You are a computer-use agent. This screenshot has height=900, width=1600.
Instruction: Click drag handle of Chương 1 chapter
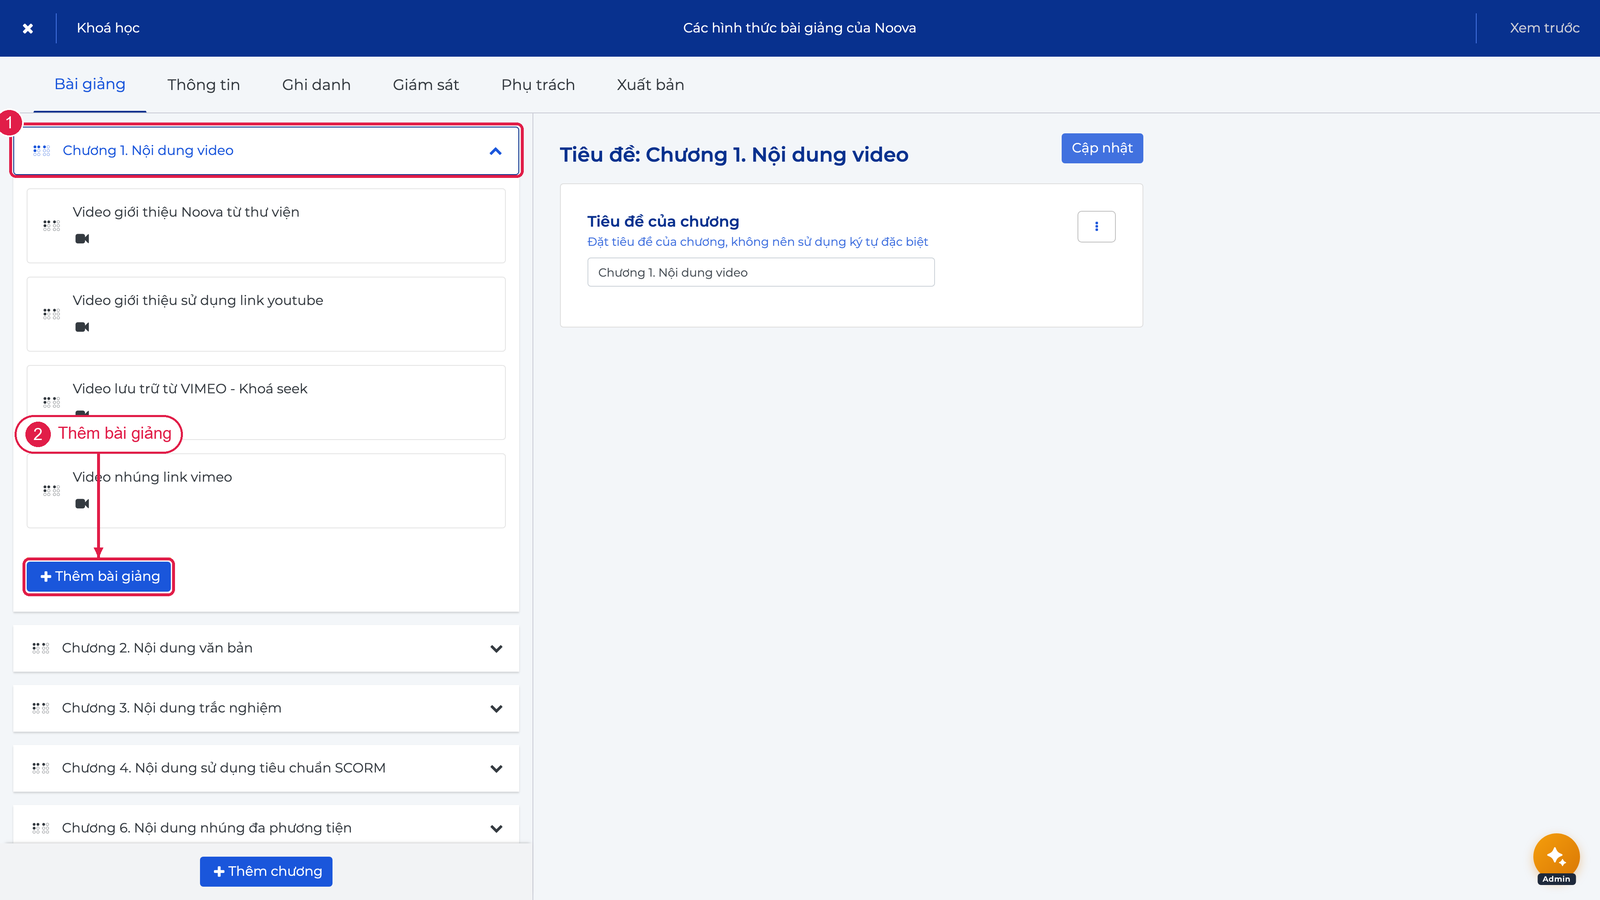41,150
